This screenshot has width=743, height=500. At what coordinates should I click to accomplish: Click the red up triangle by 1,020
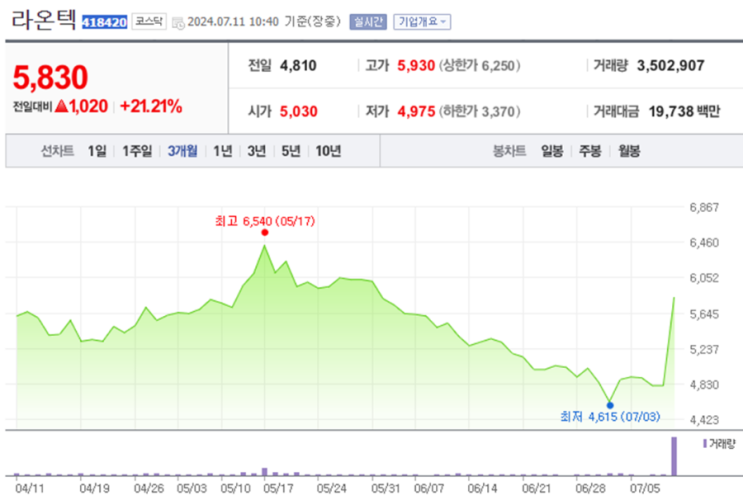tap(61, 106)
